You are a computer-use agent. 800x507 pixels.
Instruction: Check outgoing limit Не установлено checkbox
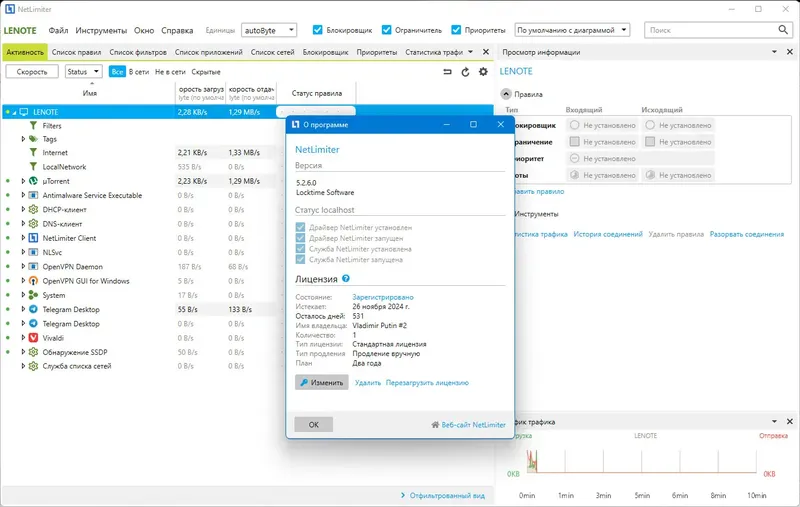[650, 142]
